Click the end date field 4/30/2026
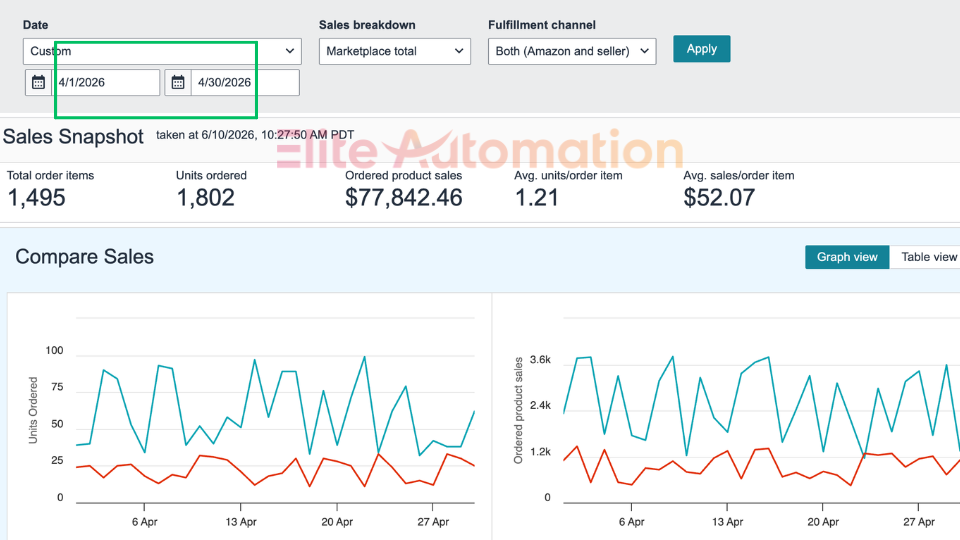This screenshot has width=960, height=540. click(245, 82)
